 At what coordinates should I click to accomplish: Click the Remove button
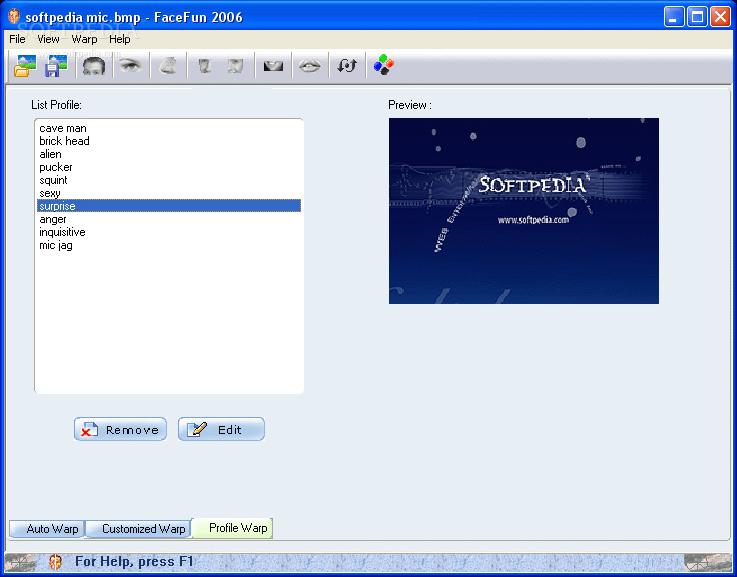coord(120,429)
